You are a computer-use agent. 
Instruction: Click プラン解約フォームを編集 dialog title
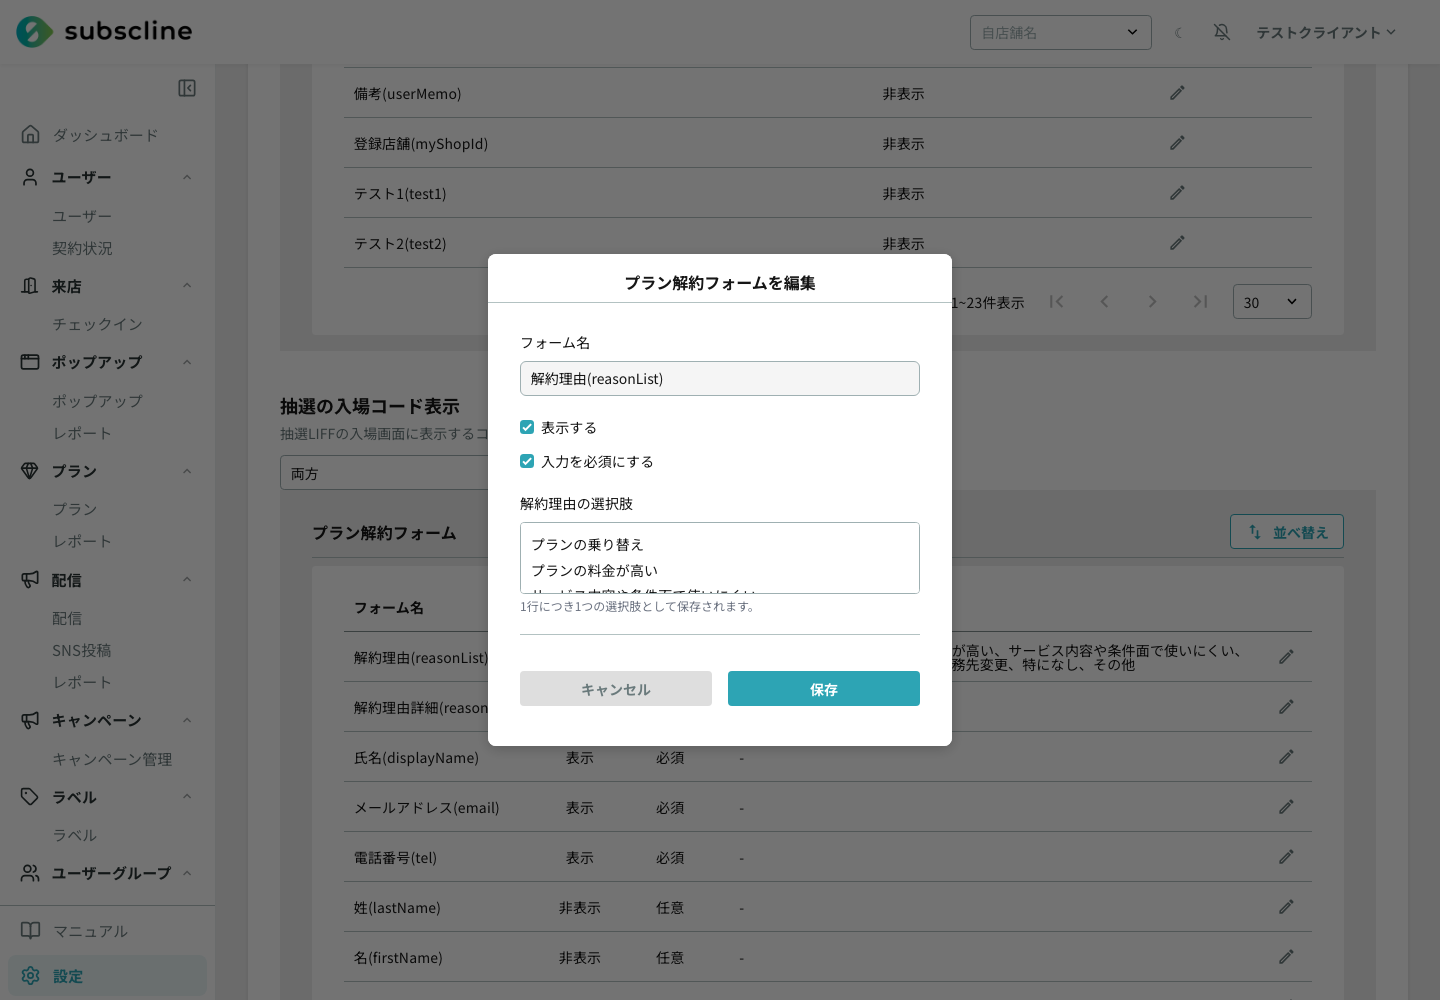720,283
